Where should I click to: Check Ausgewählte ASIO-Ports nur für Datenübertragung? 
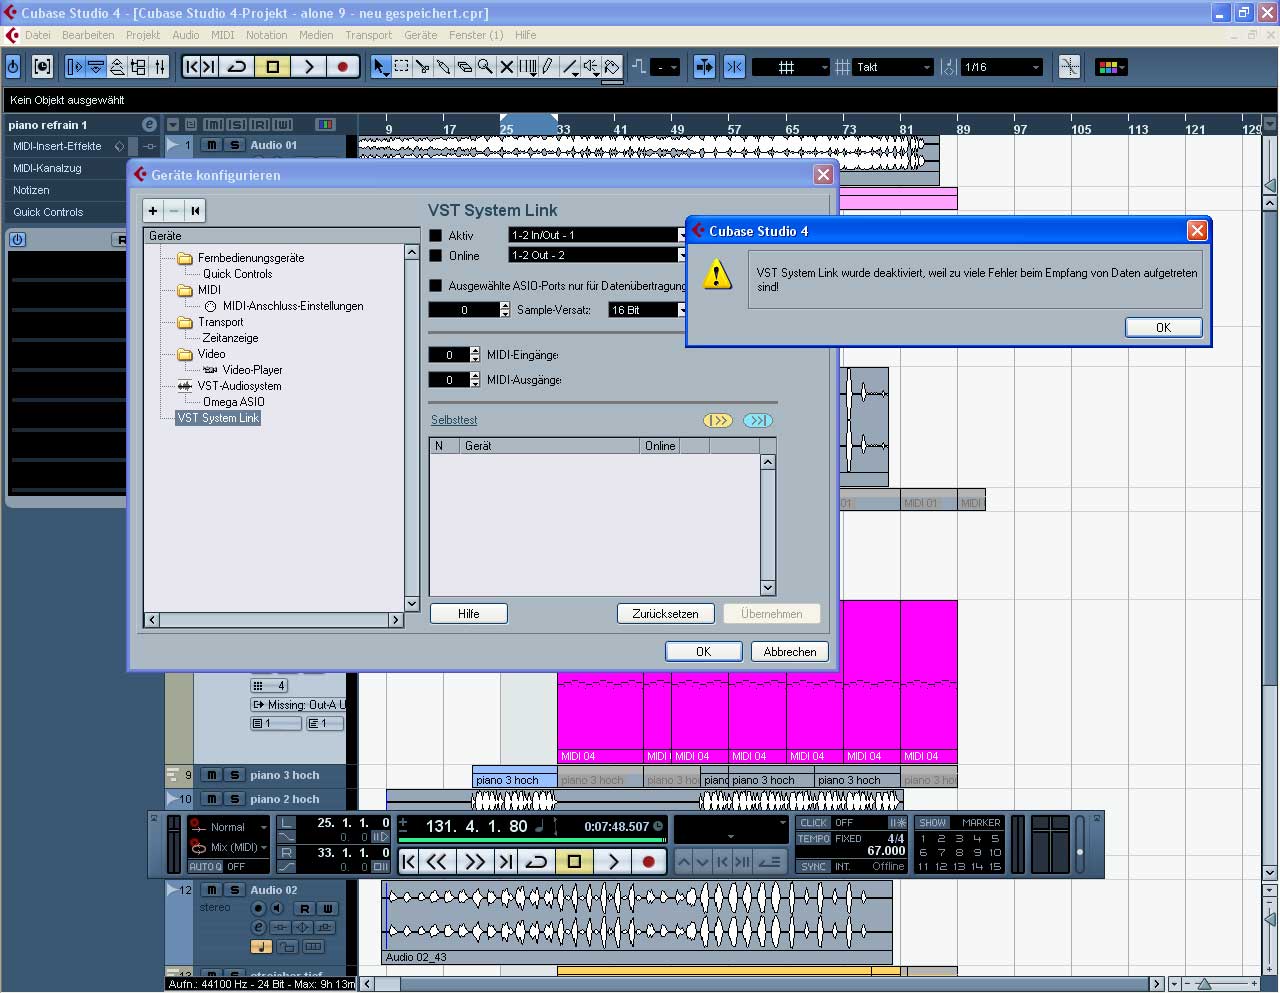436,286
